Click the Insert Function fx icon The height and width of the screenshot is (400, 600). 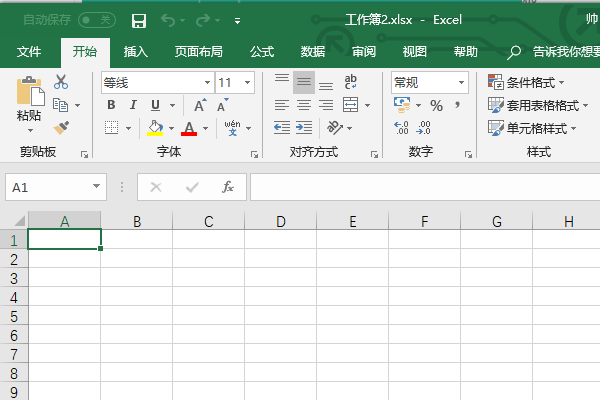click(227, 187)
